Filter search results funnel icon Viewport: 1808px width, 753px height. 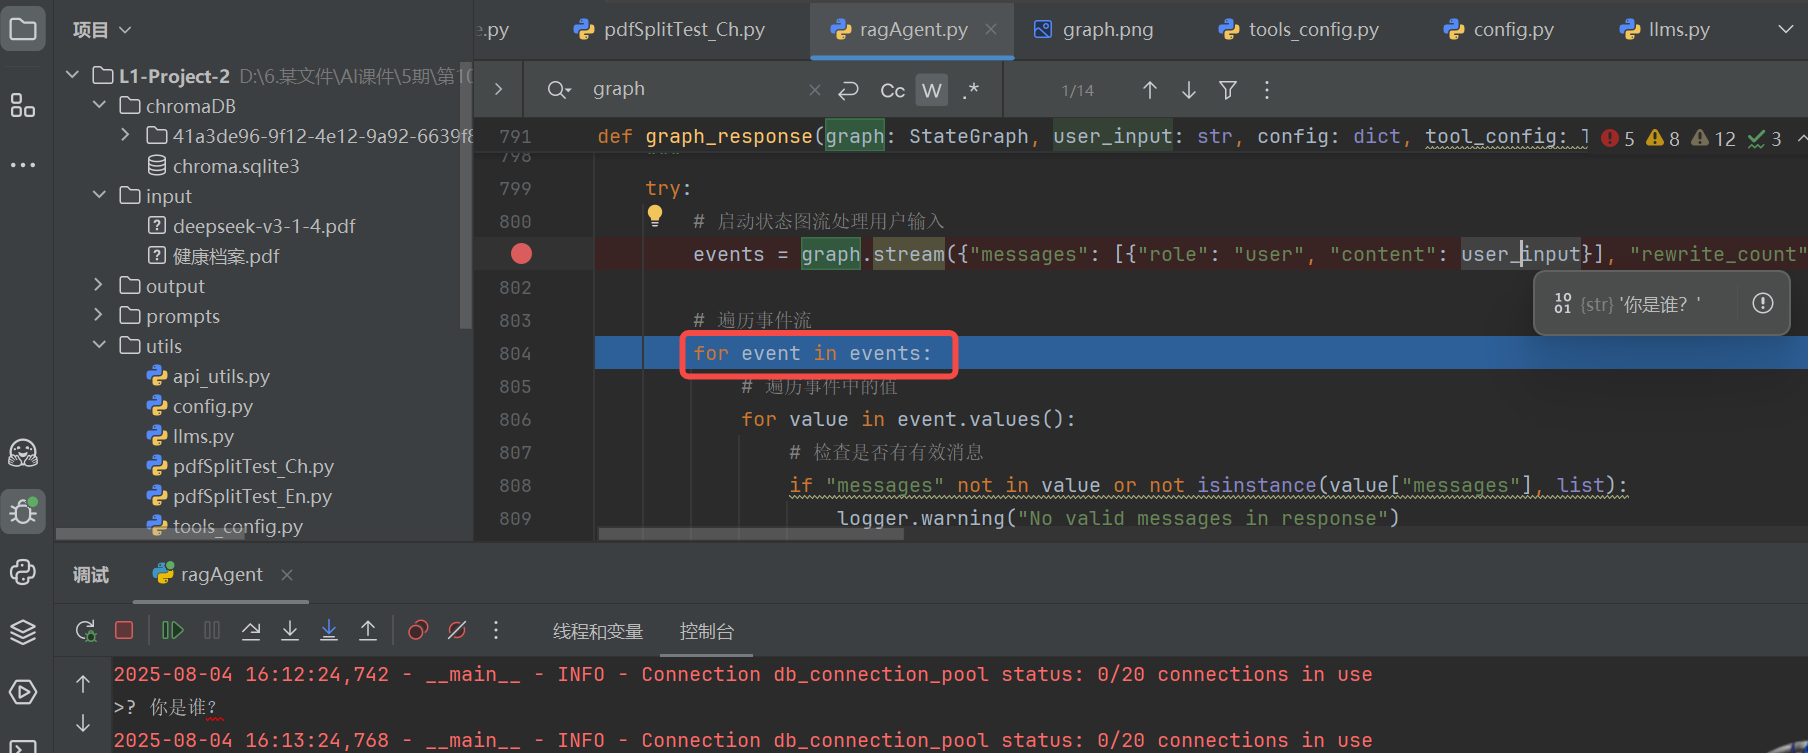1228,90
